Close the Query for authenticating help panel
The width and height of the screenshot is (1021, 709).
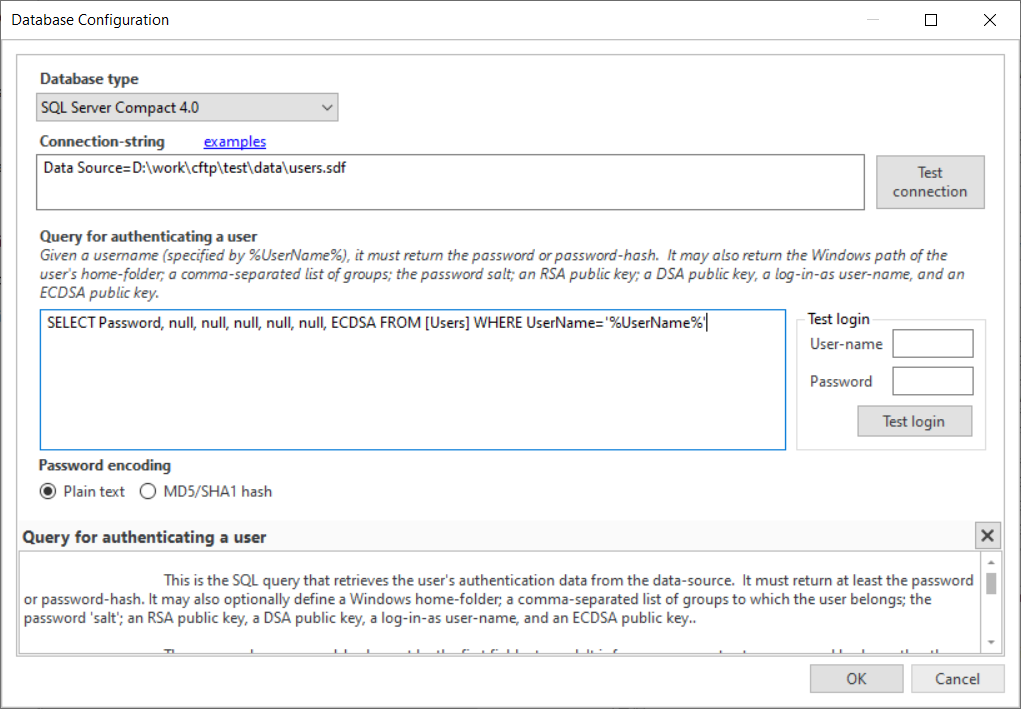click(x=987, y=535)
